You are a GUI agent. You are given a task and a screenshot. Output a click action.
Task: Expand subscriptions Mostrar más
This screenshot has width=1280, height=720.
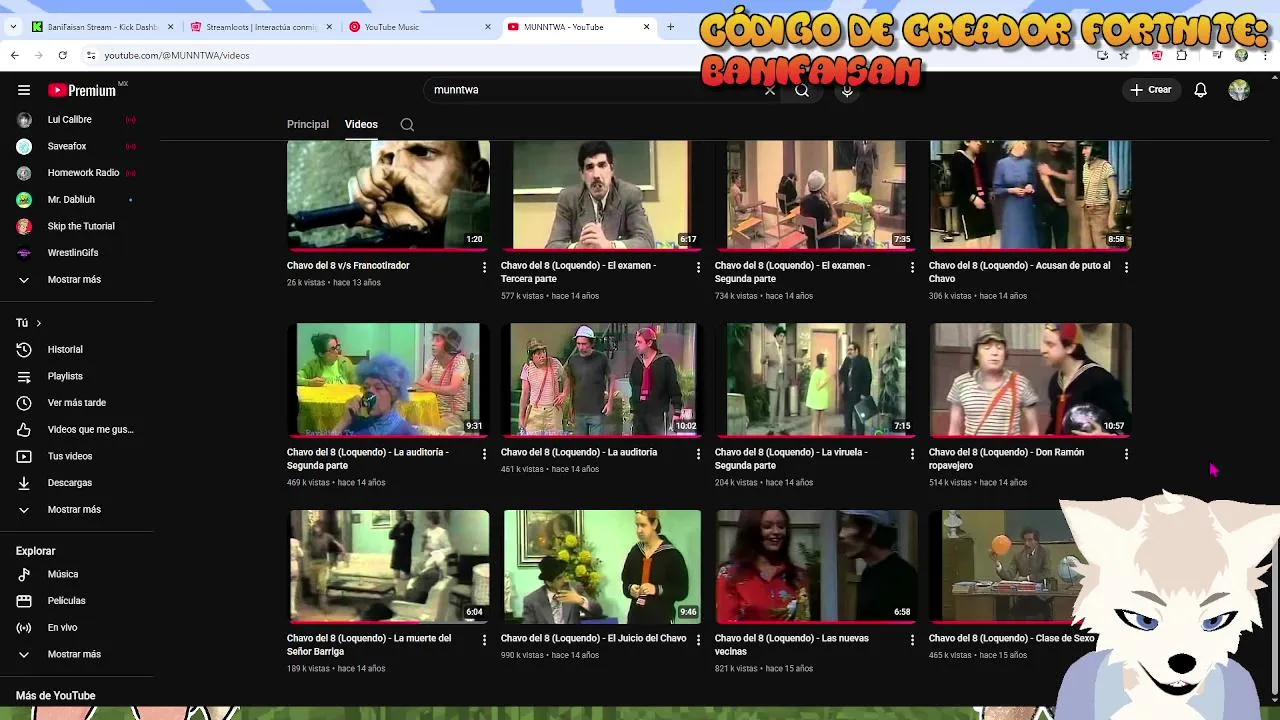click(x=76, y=279)
